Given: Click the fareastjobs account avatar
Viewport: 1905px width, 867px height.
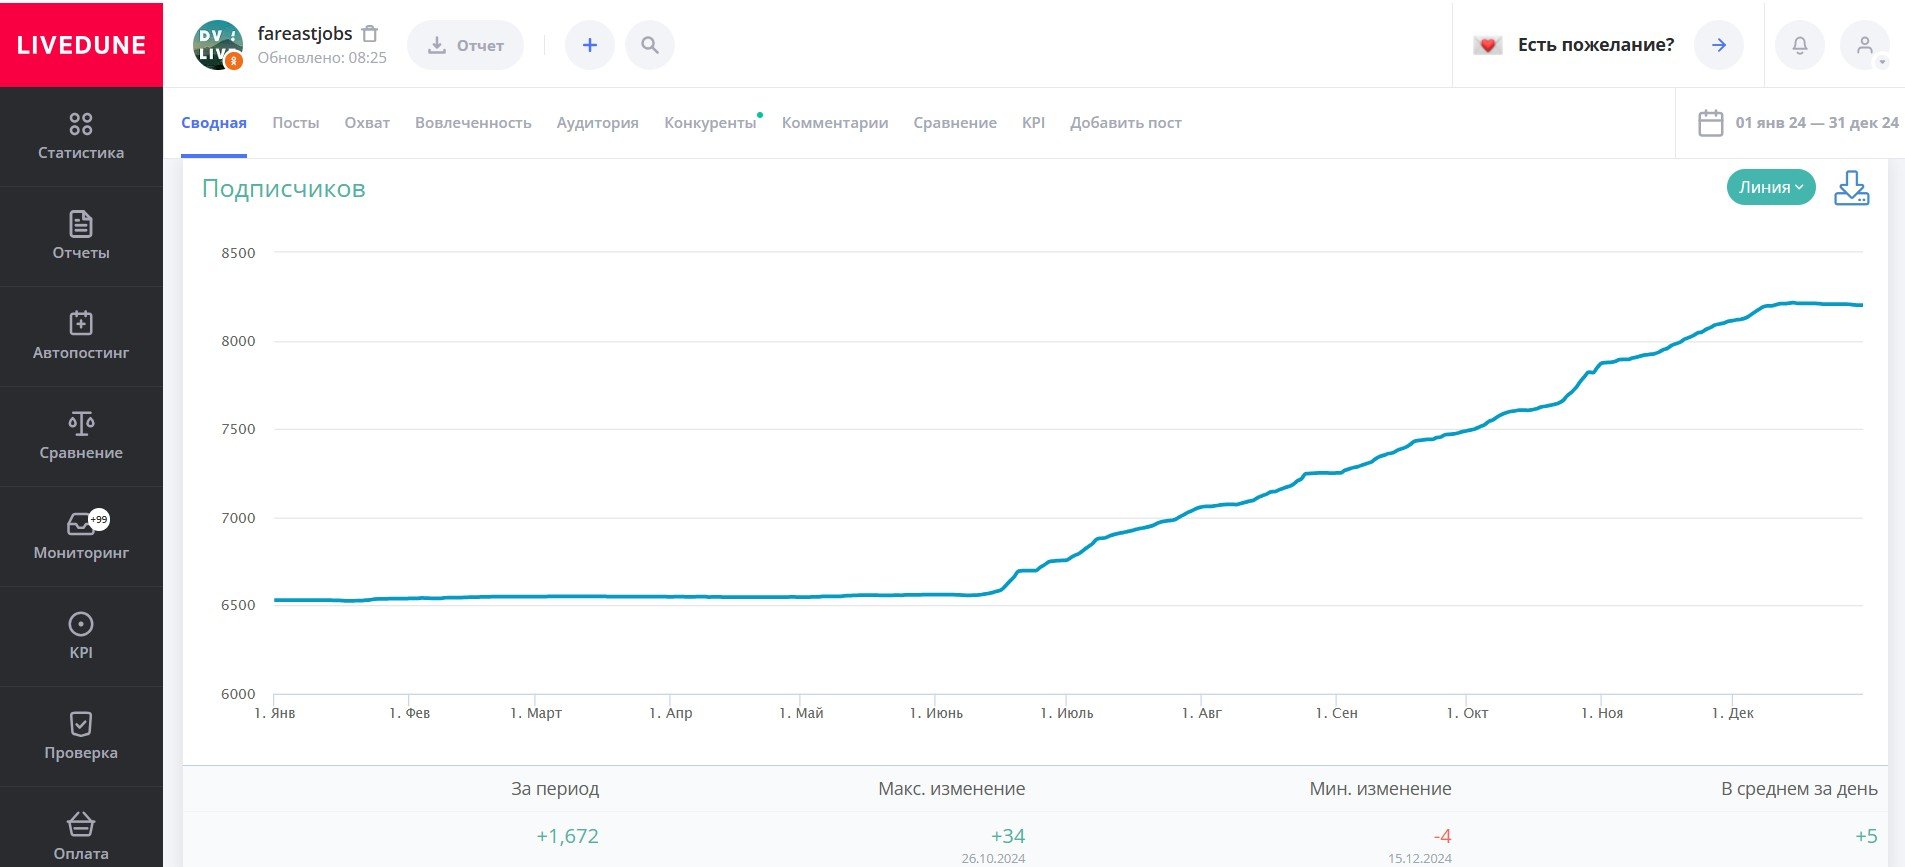Looking at the screenshot, I should point(218,45).
